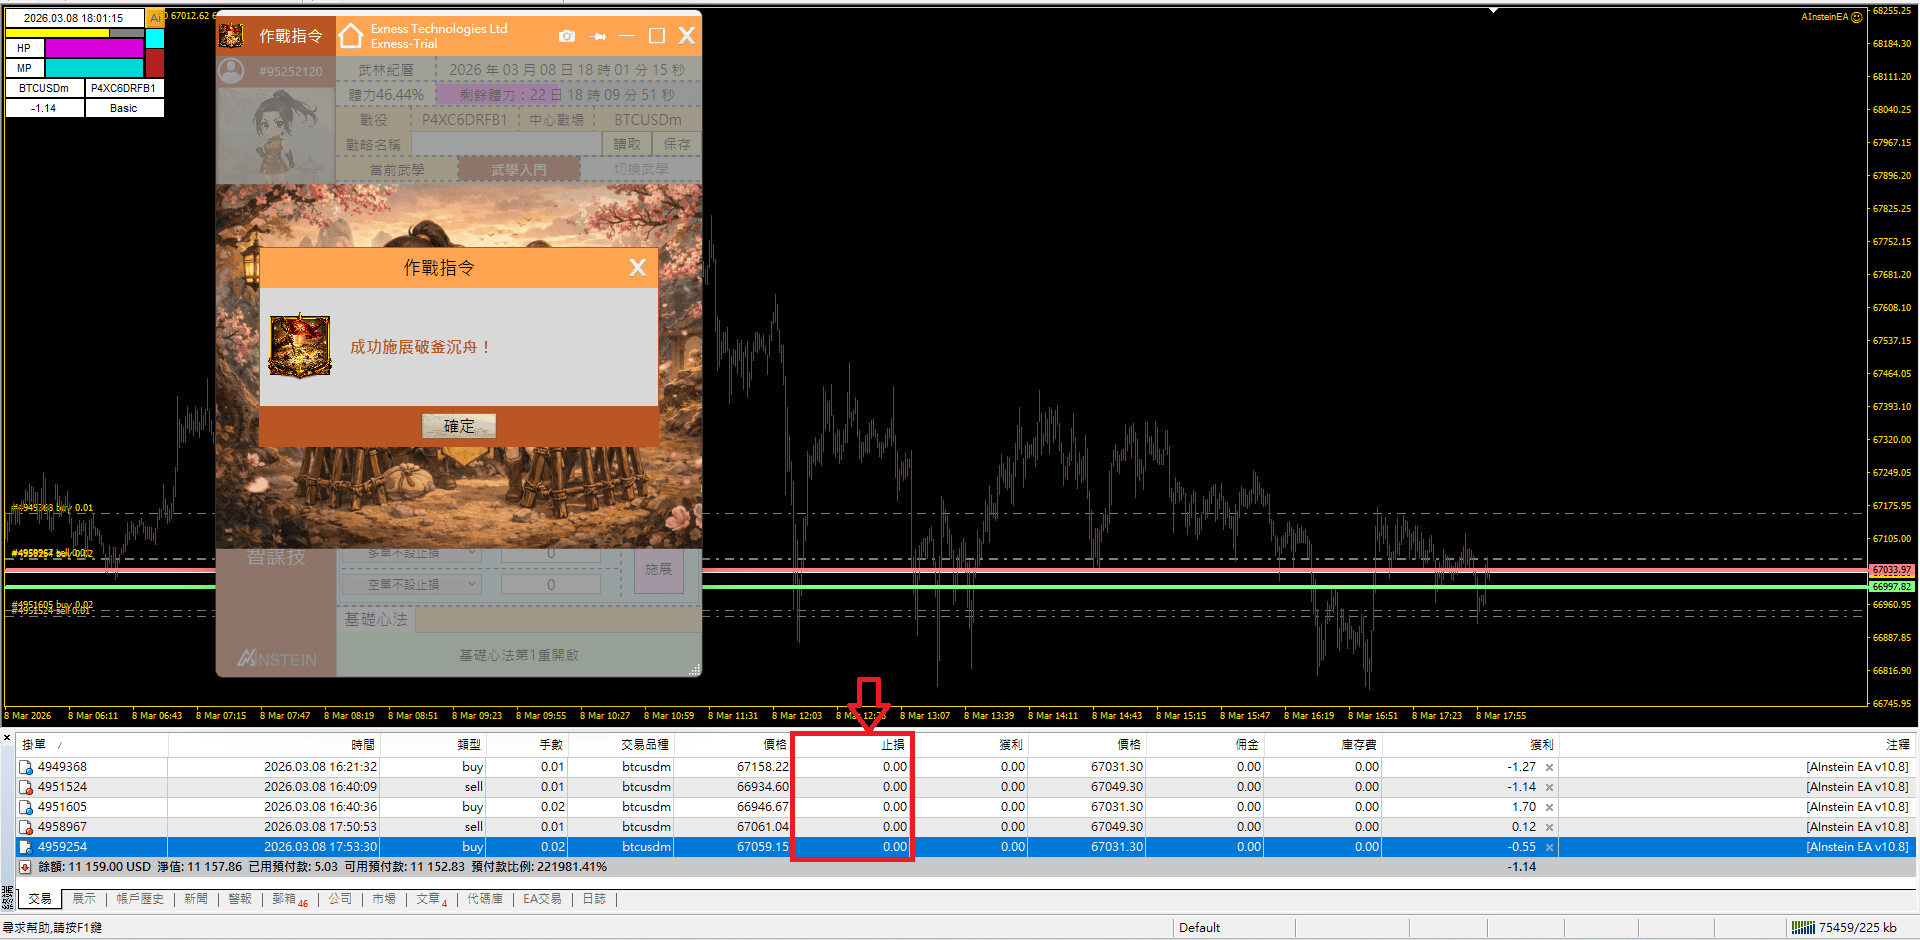Image resolution: width=1920 pixels, height=940 pixels.
Task: Sort orders by the 手數 column header
Action: [527, 745]
